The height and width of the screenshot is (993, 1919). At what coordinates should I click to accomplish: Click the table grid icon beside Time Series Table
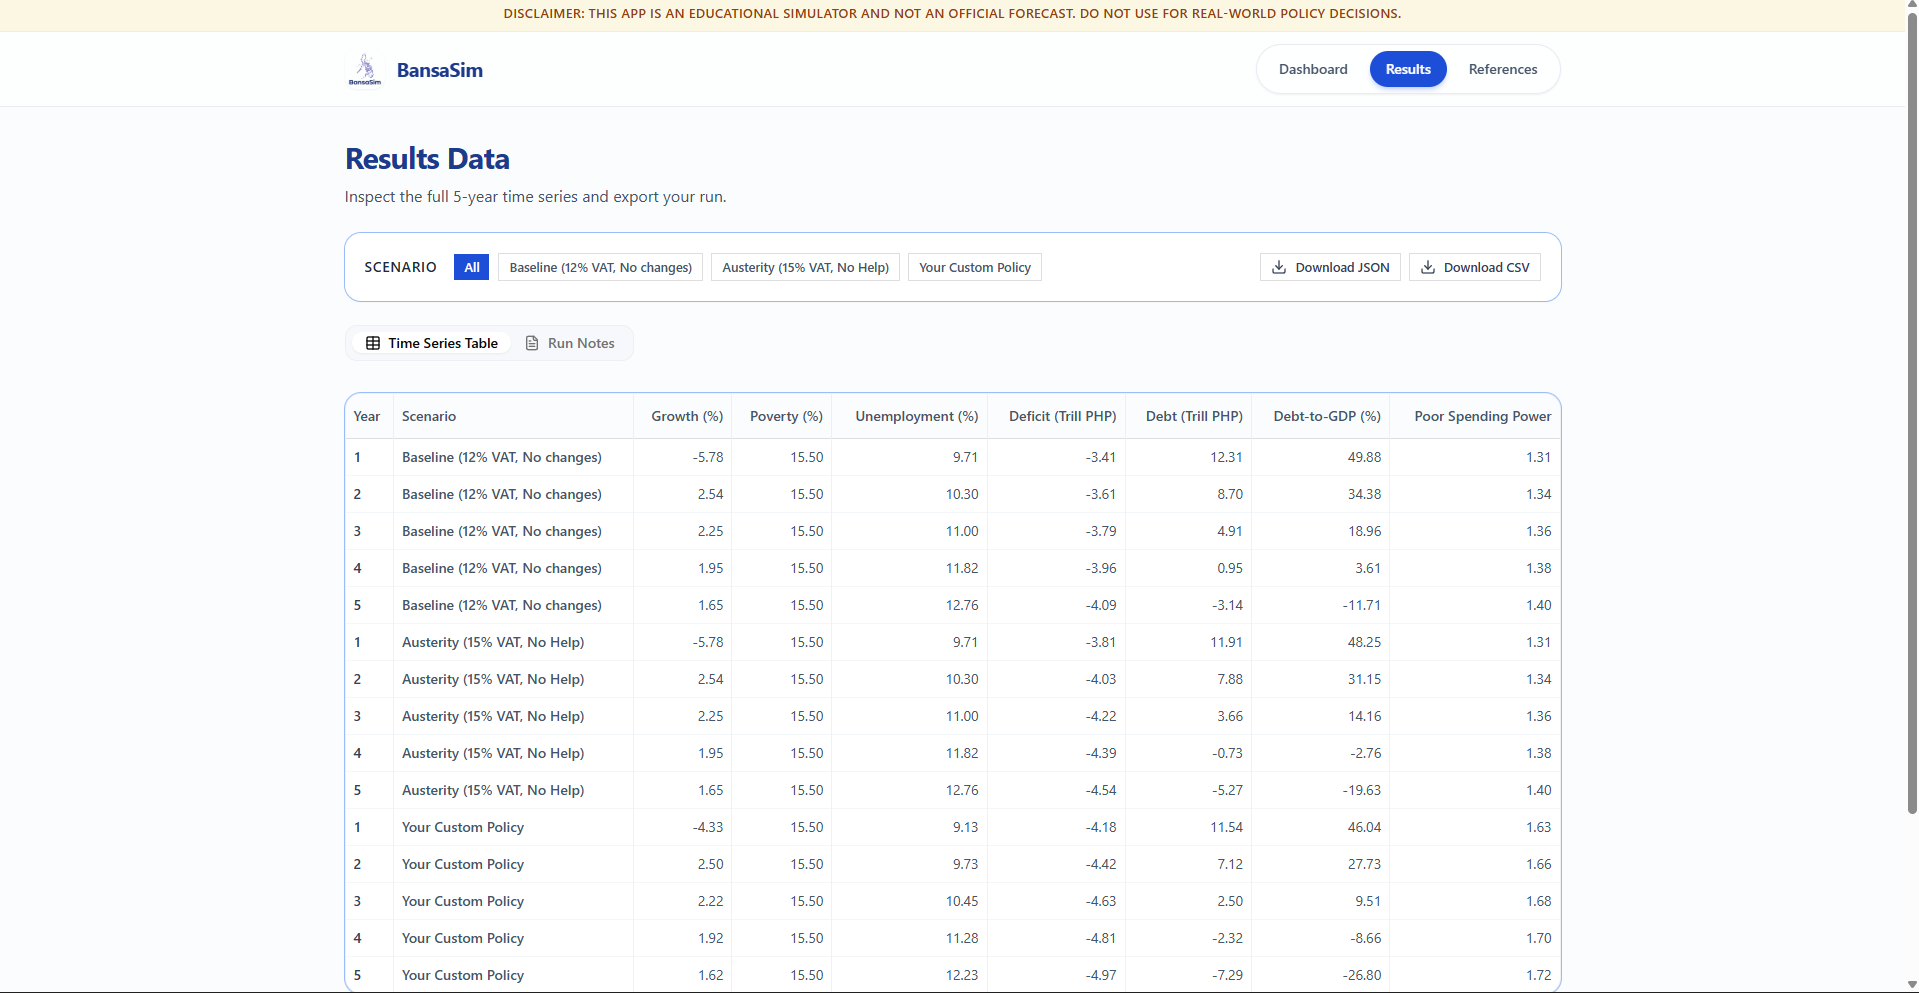click(x=373, y=343)
